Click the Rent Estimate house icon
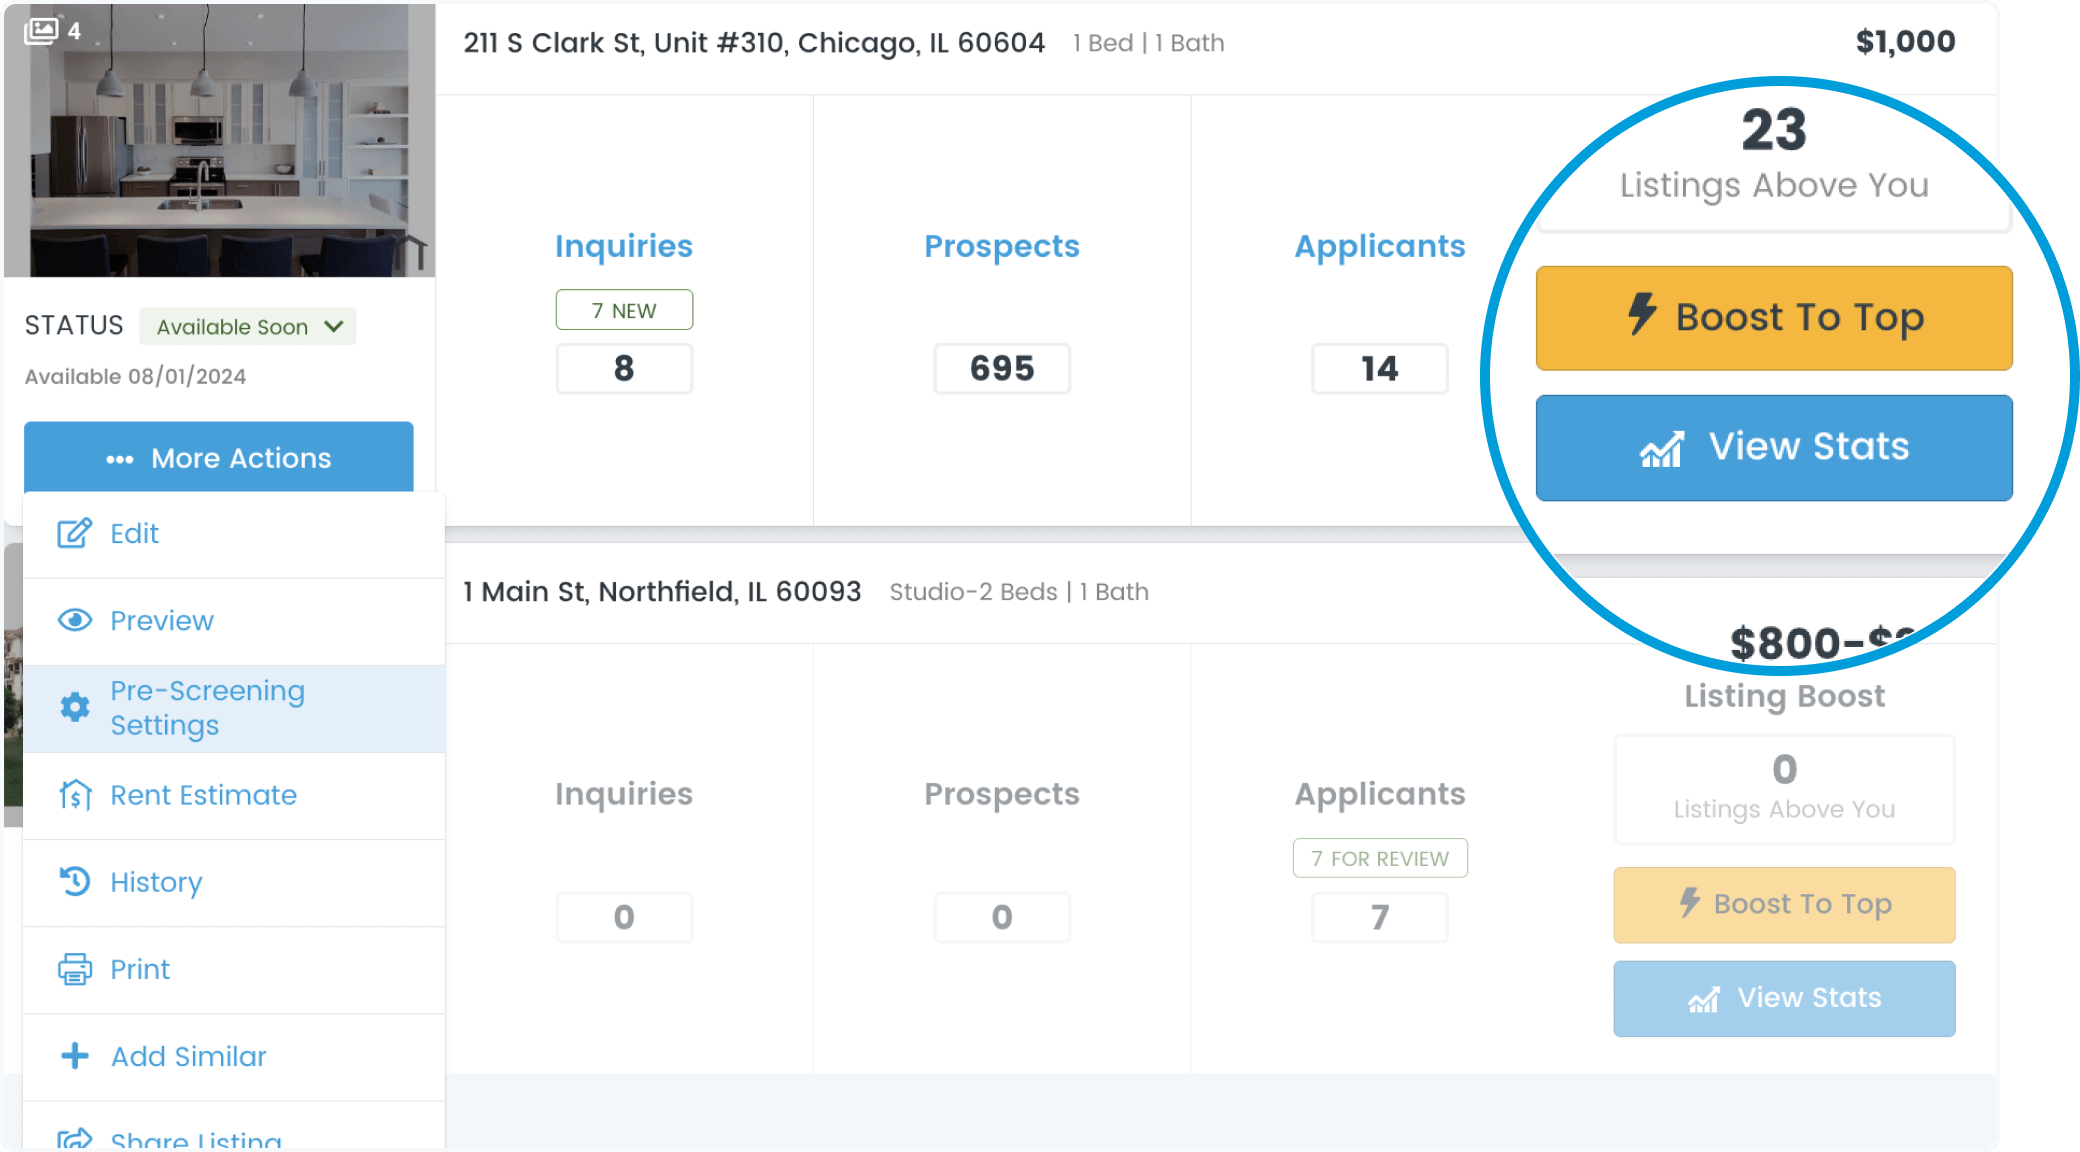This screenshot has height=1152, width=2080. (x=75, y=795)
